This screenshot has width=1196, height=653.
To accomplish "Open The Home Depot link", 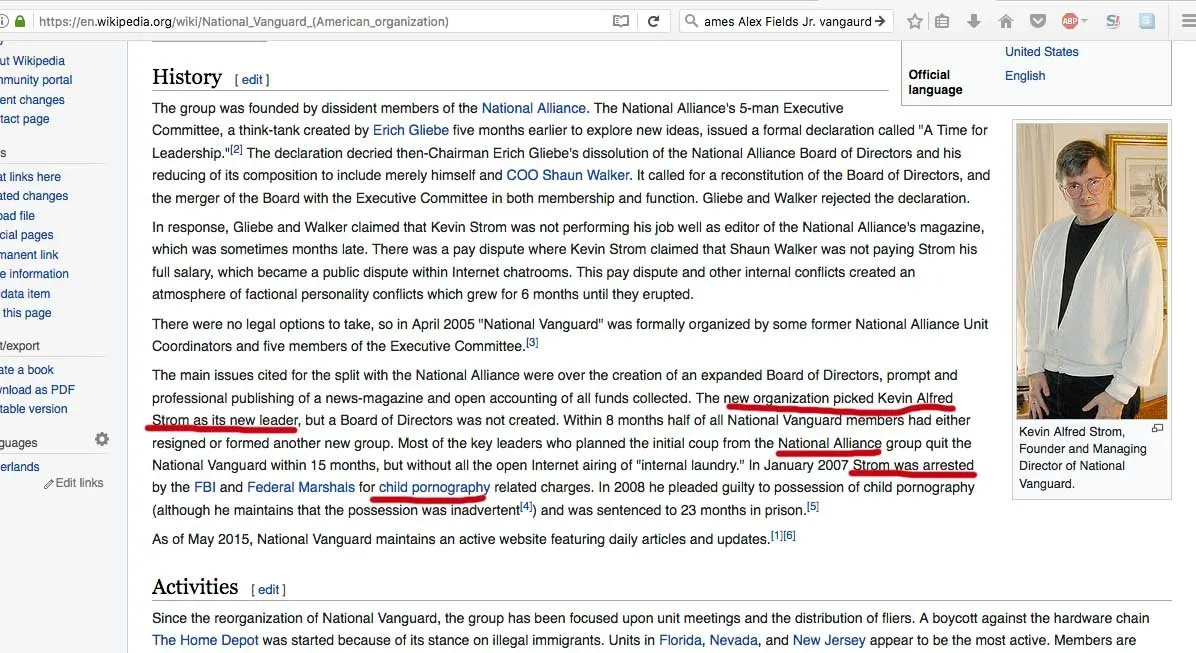I will 204,641.
